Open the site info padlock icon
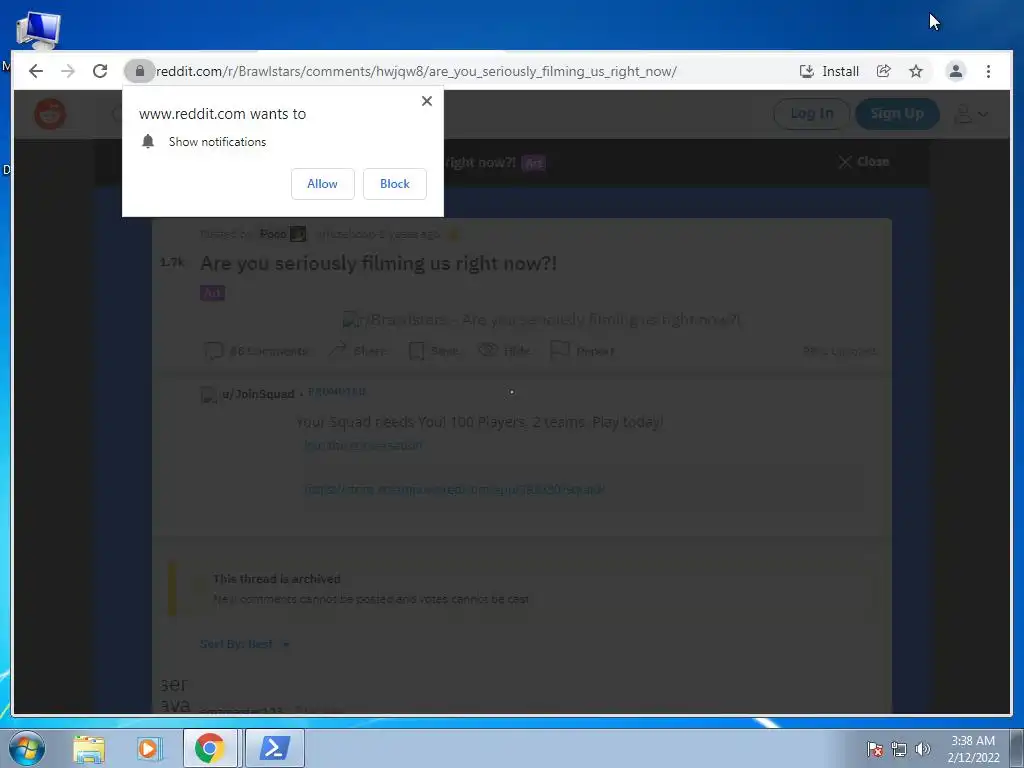The width and height of the screenshot is (1024, 768). point(139,71)
